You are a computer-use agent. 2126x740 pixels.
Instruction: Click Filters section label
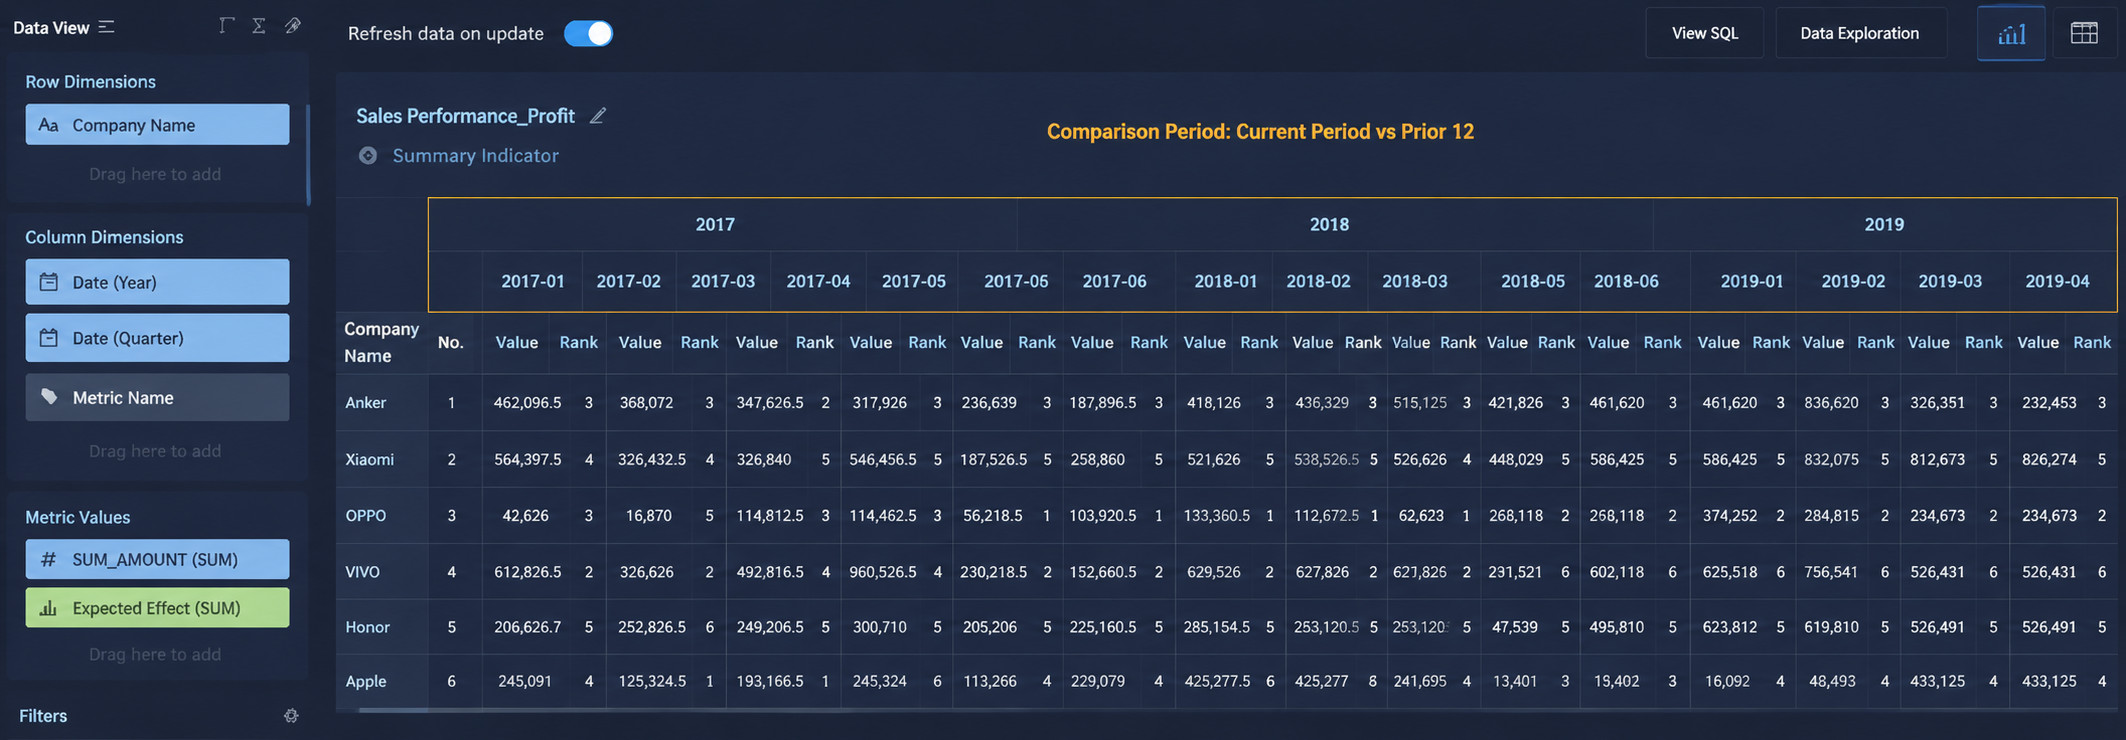43,716
